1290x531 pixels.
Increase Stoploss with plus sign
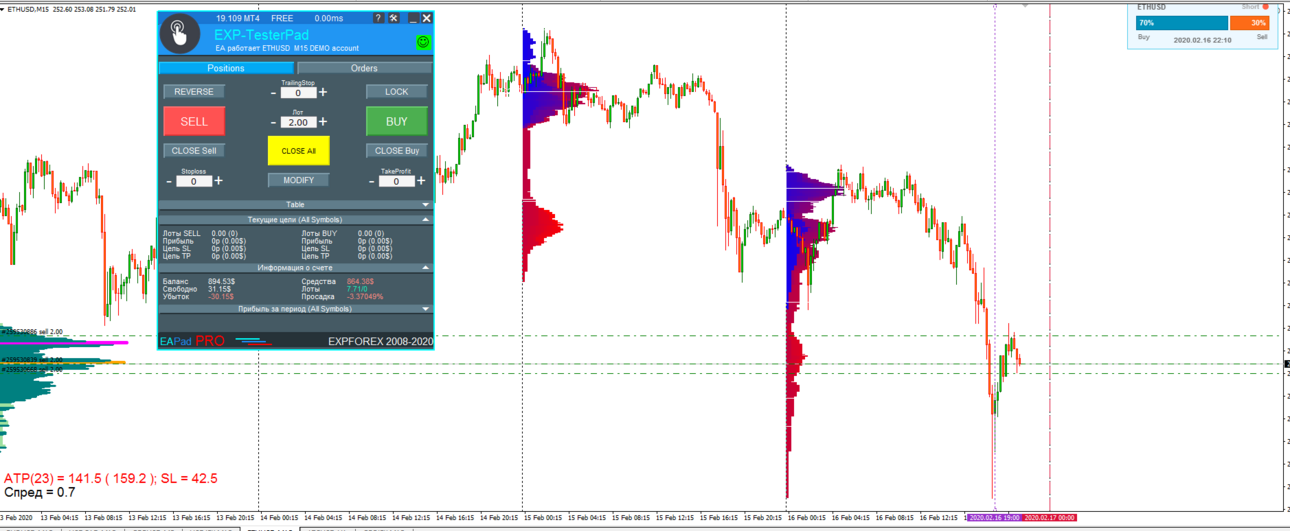(x=219, y=181)
